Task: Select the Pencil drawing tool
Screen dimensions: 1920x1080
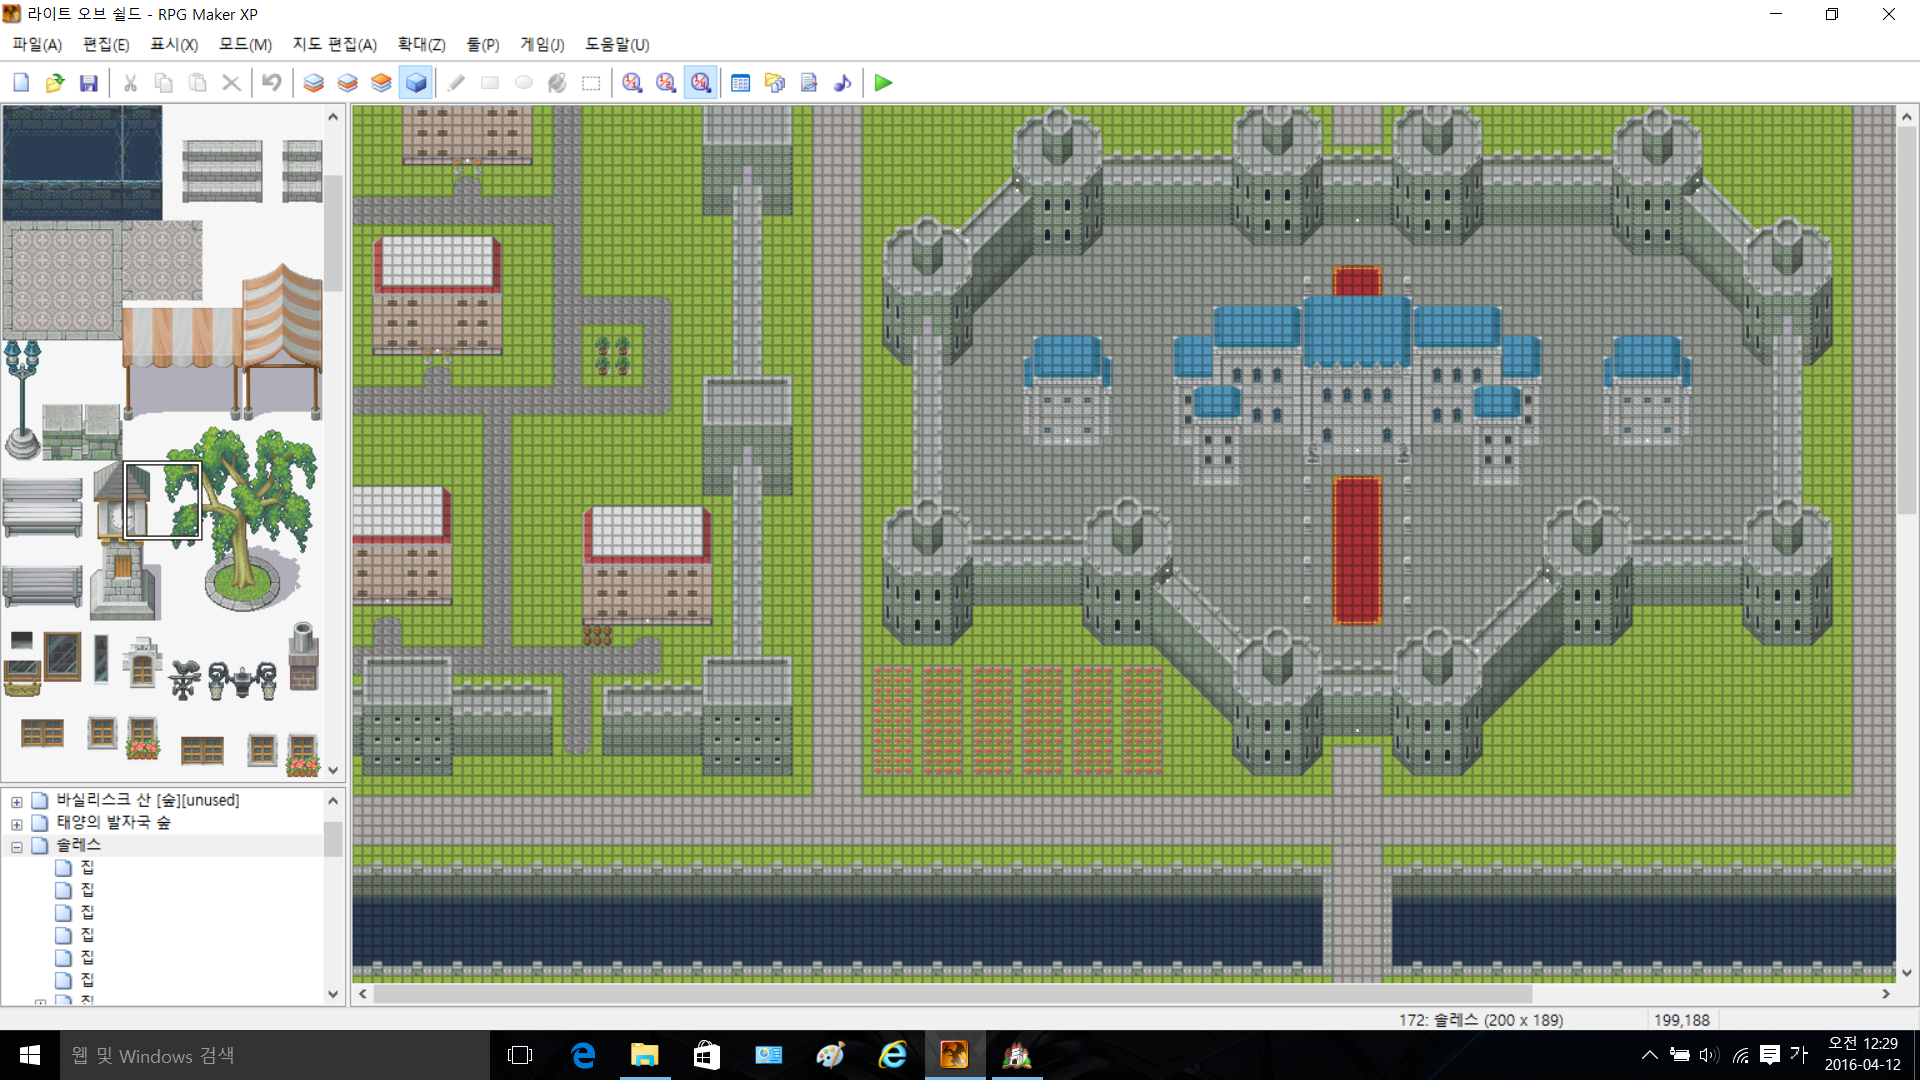Action: coord(456,83)
